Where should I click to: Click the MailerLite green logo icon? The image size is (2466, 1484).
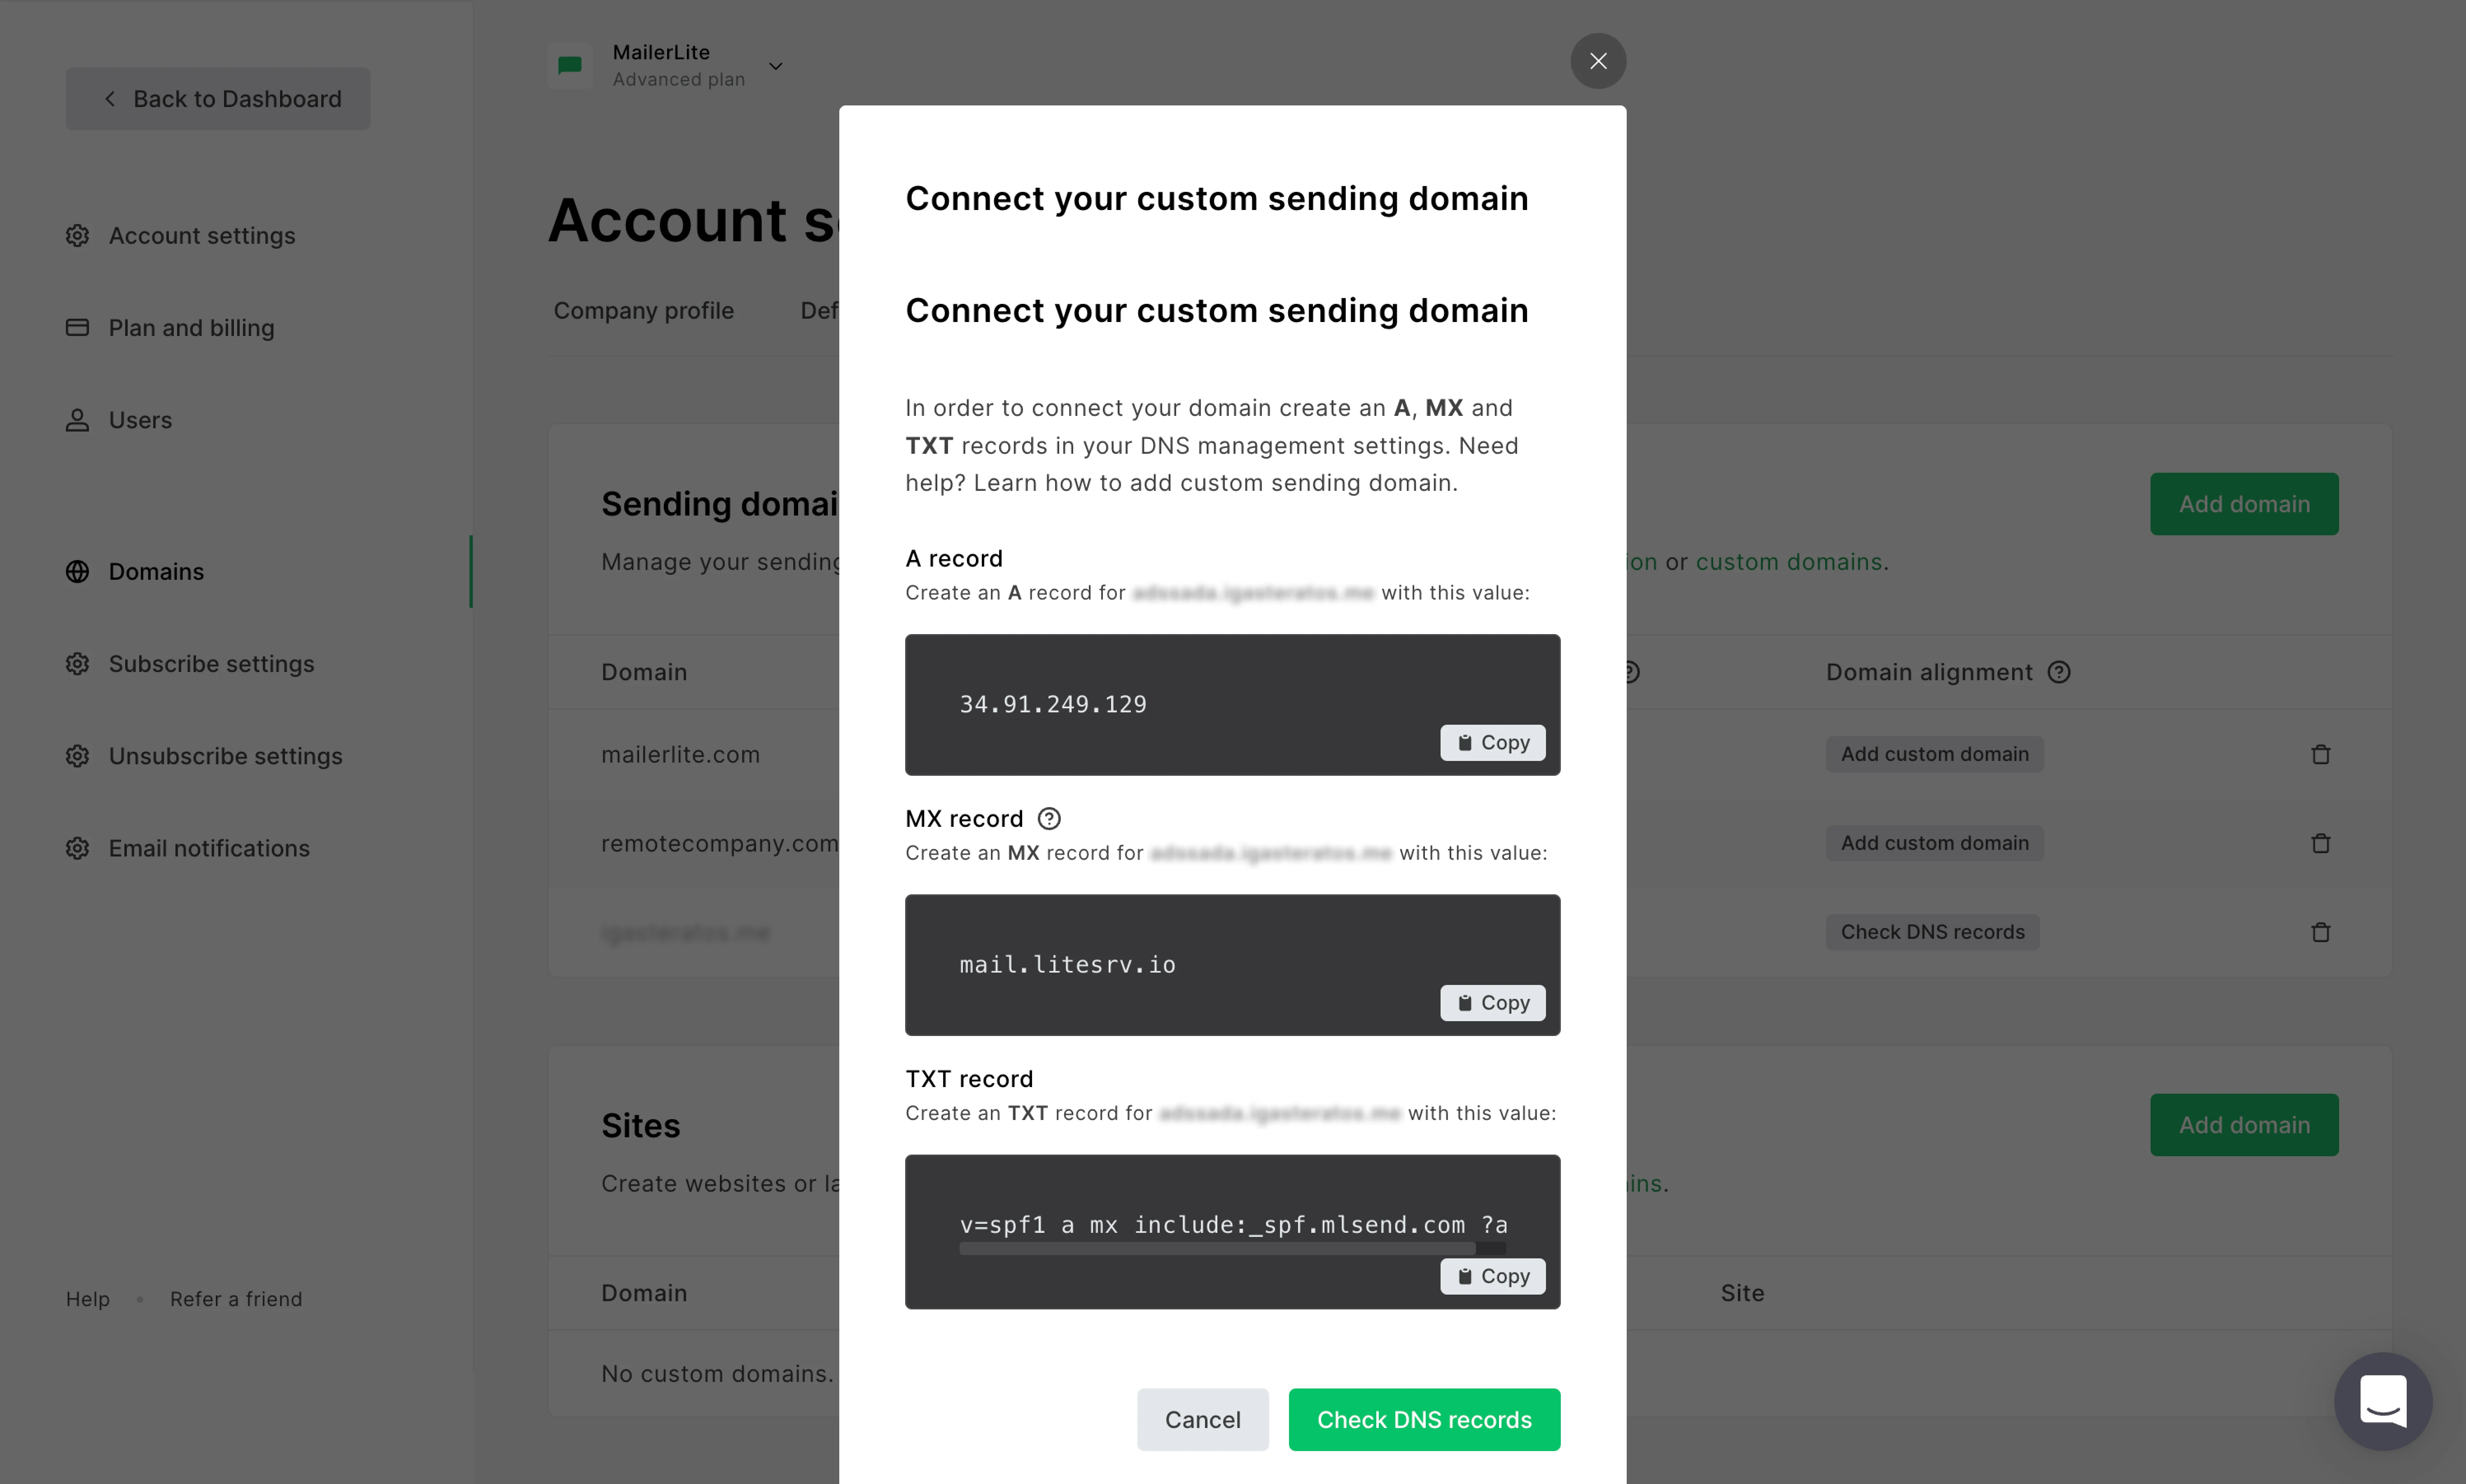(570, 66)
